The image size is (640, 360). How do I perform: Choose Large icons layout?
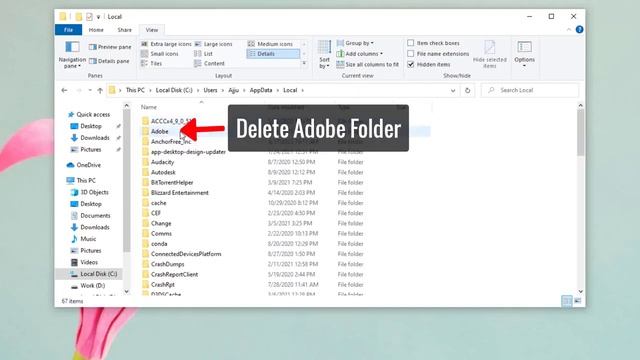point(213,44)
